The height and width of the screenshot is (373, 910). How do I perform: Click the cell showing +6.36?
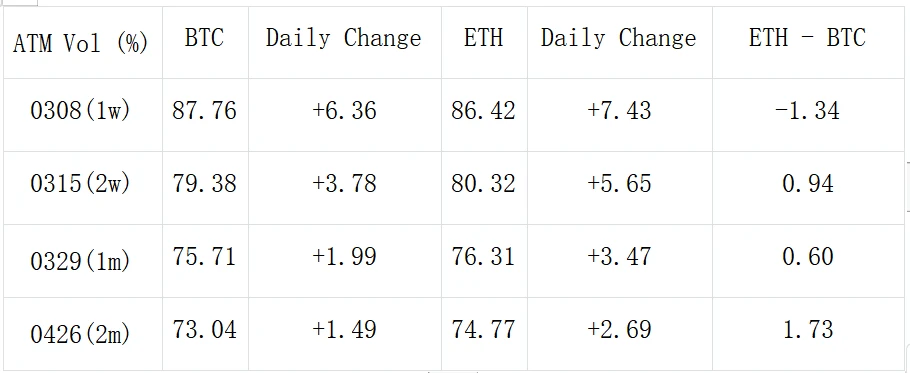click(345, 115)
